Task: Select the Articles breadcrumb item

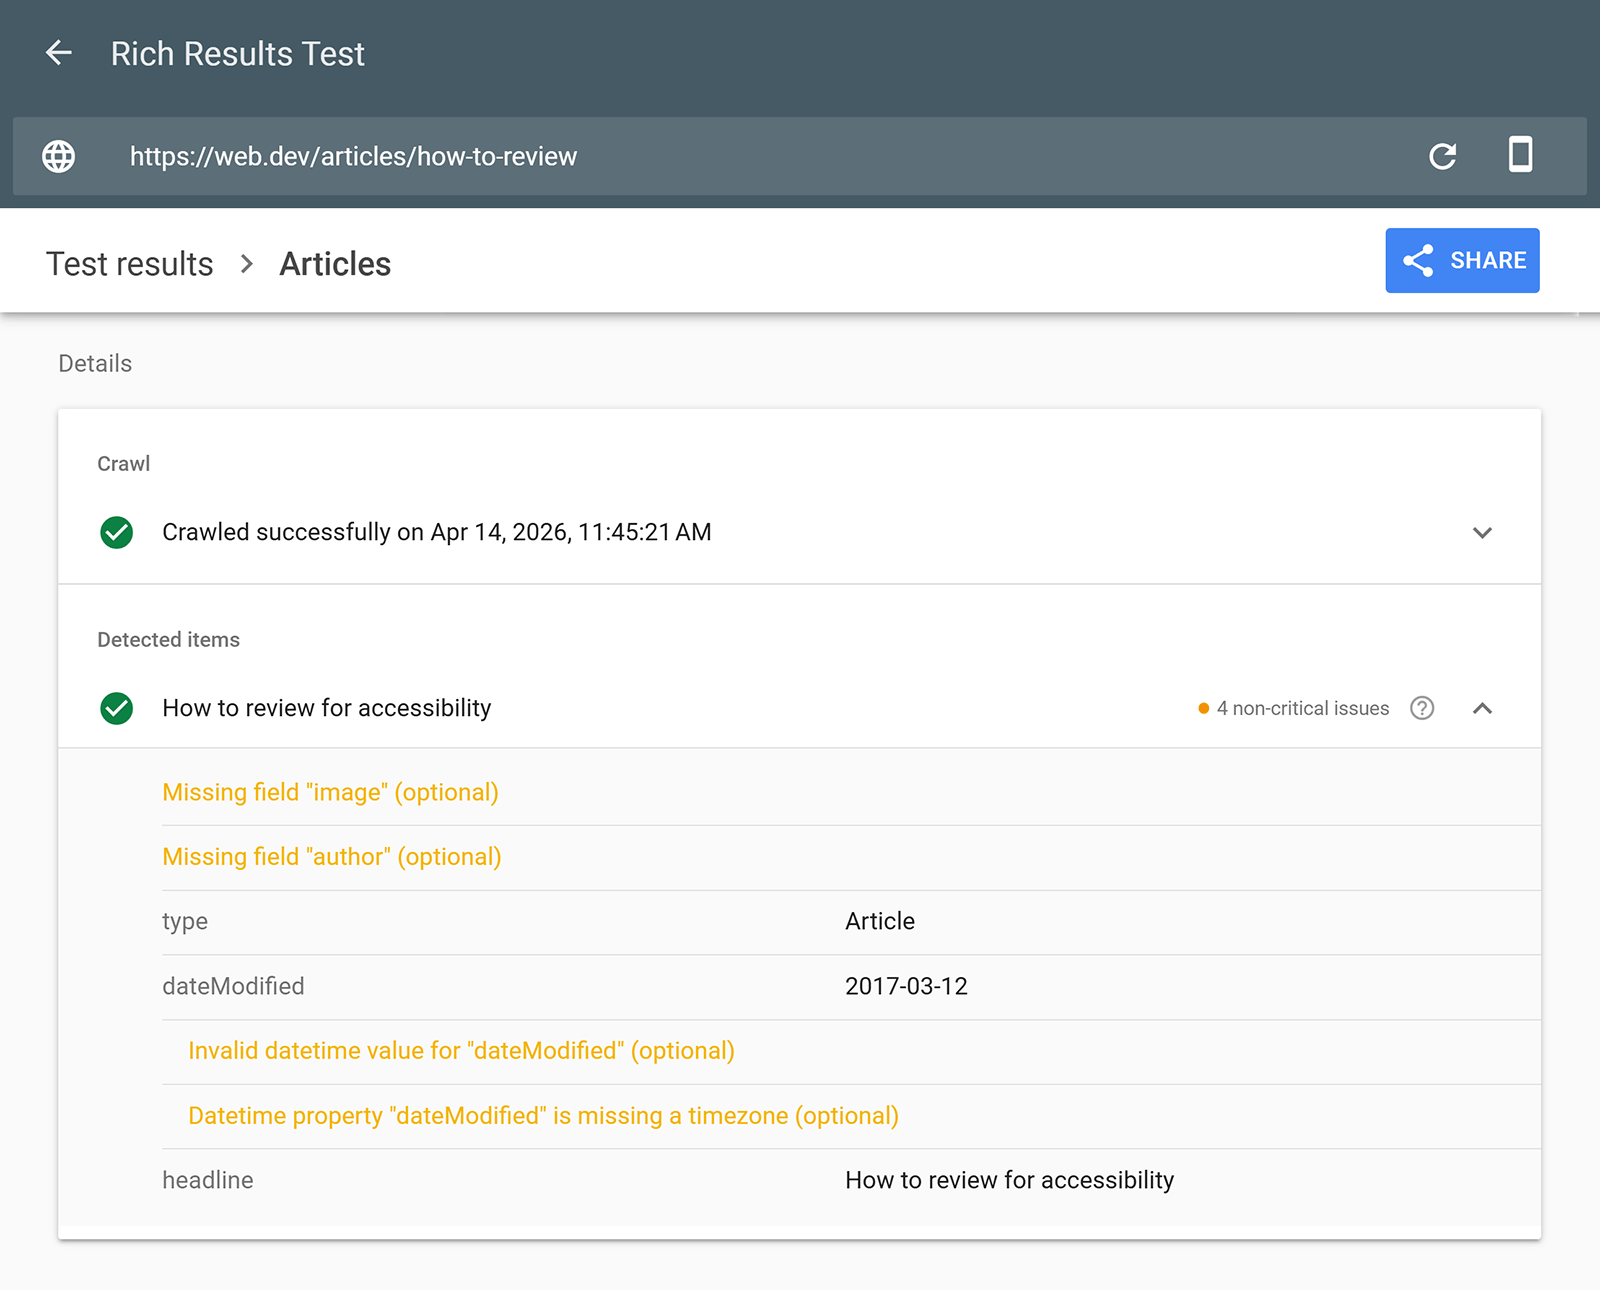Action: click(334, 263)
